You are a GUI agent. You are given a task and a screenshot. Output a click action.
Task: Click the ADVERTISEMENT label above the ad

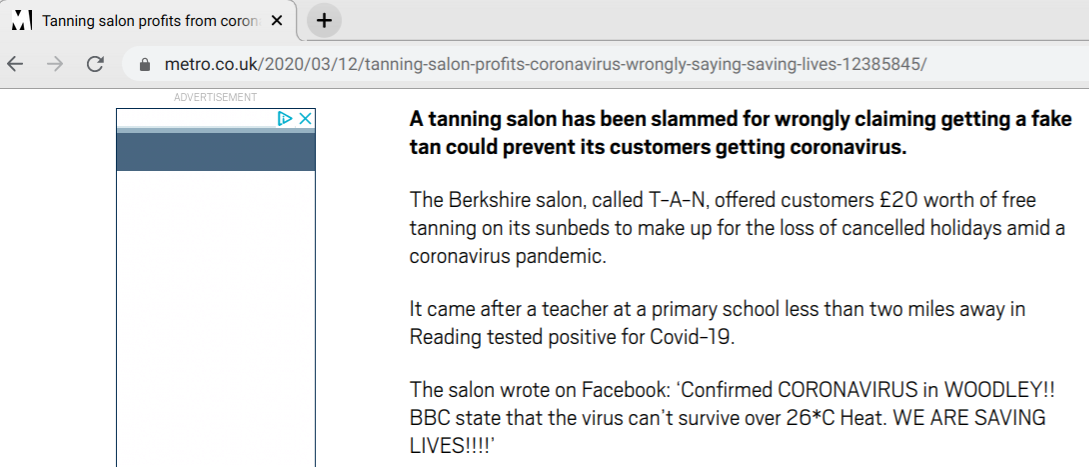point(215,97)
